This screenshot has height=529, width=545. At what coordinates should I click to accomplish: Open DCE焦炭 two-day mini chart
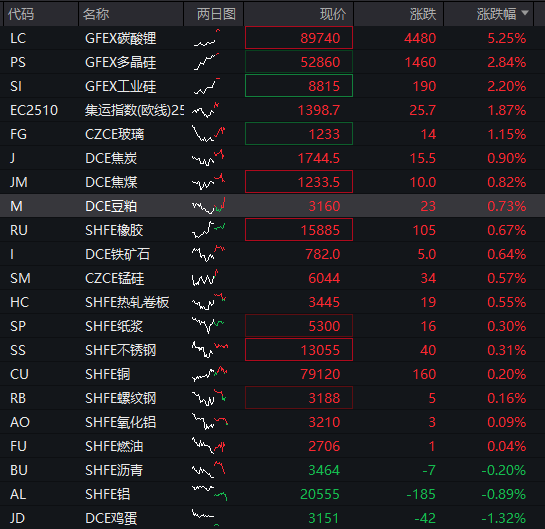208,158
